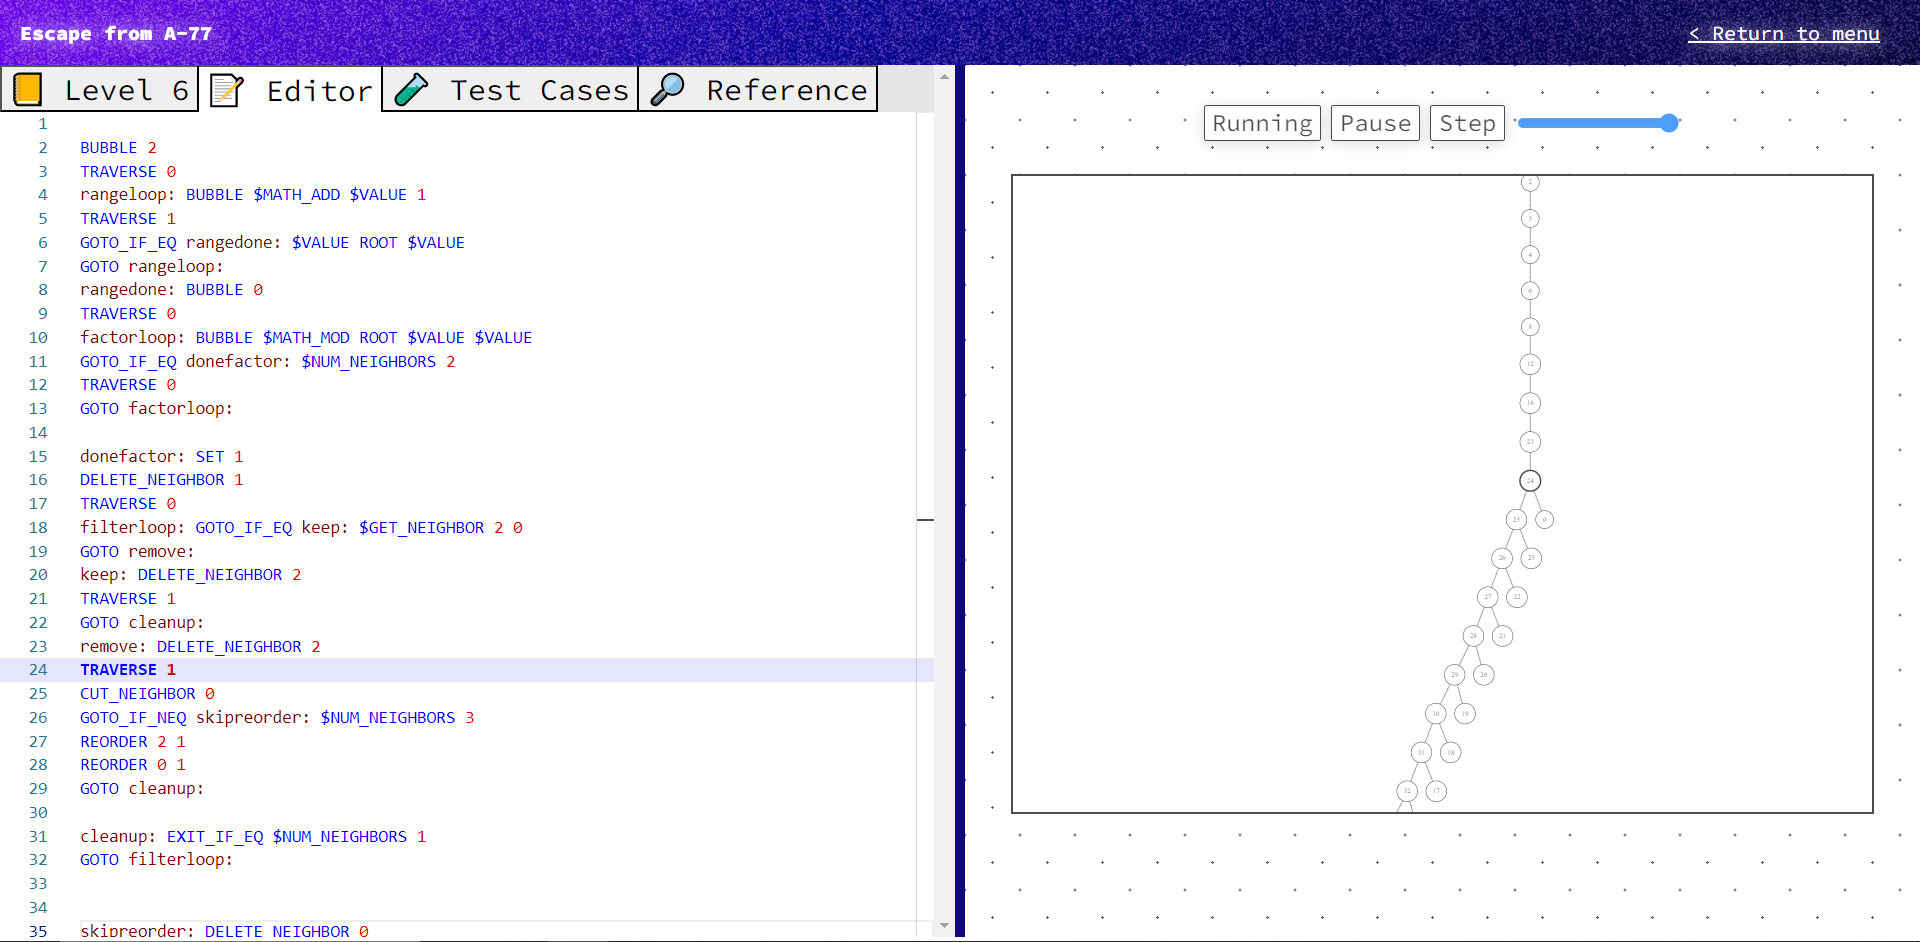Click the 'filterloop: GOTO_IF_EQ keep:' line

point(301,528)
